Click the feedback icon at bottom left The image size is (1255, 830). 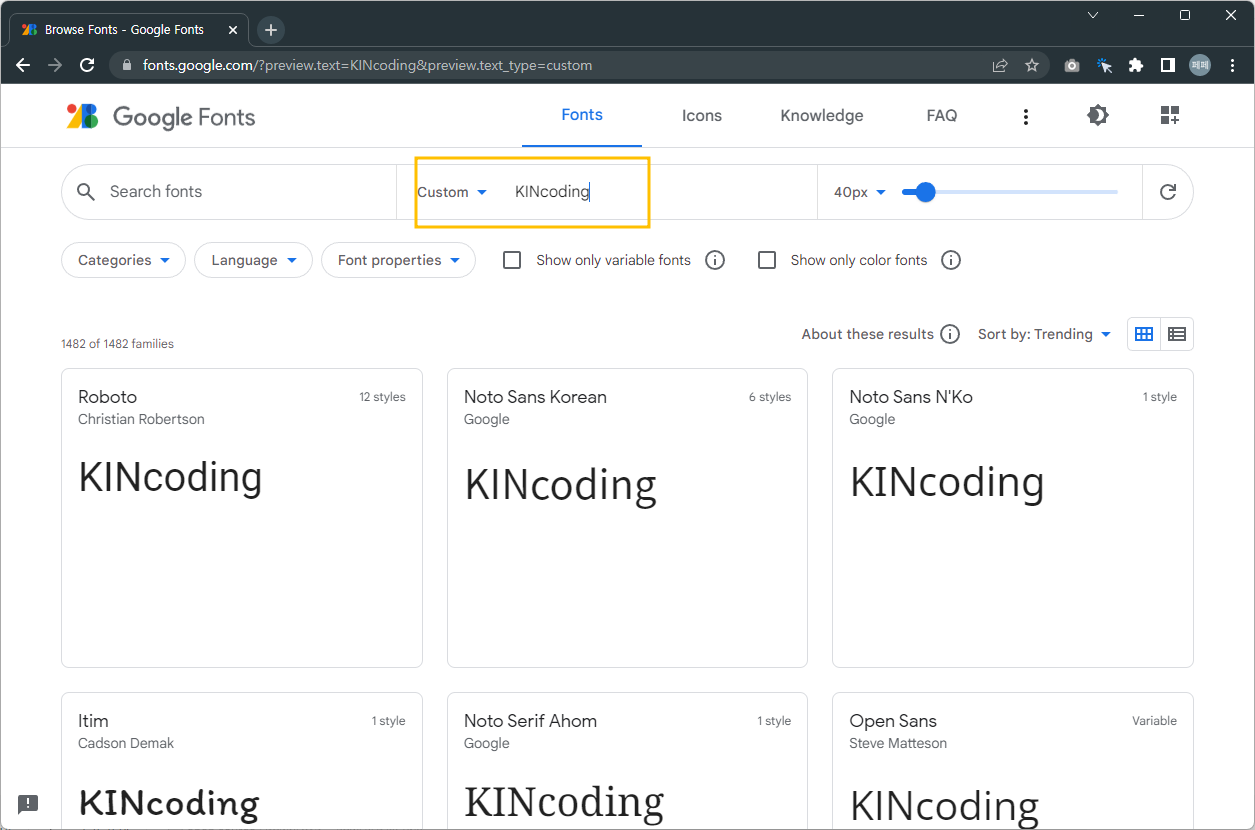click(x=28, y=803)
